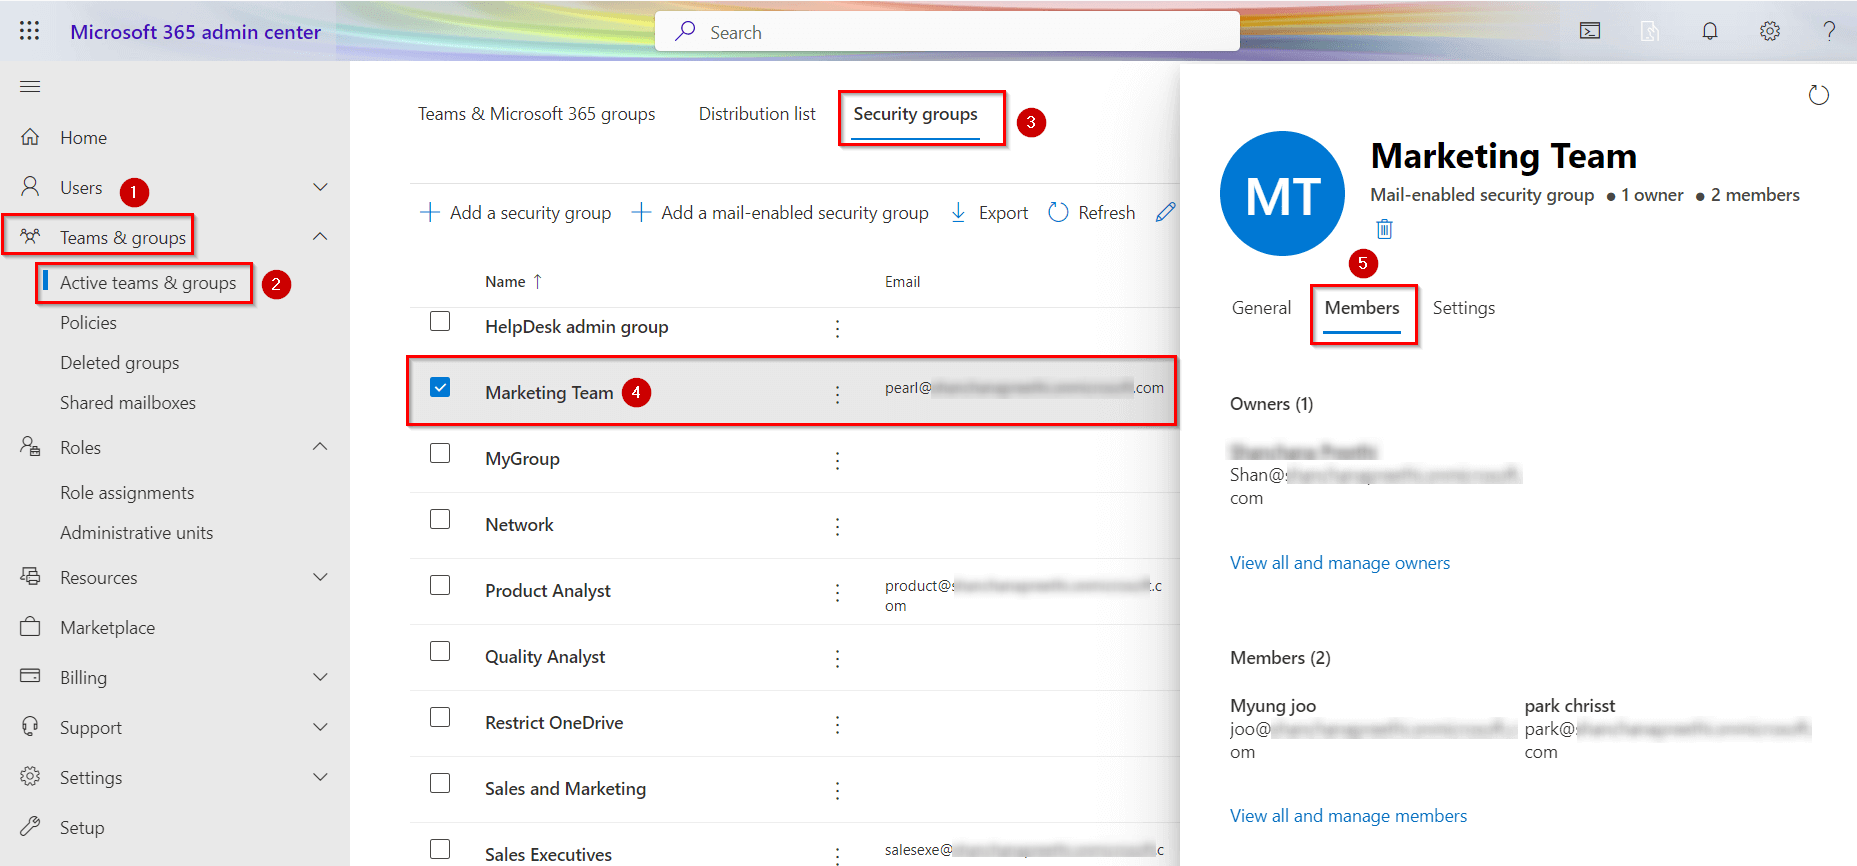Click the Settings gear in sidebar

31,776
